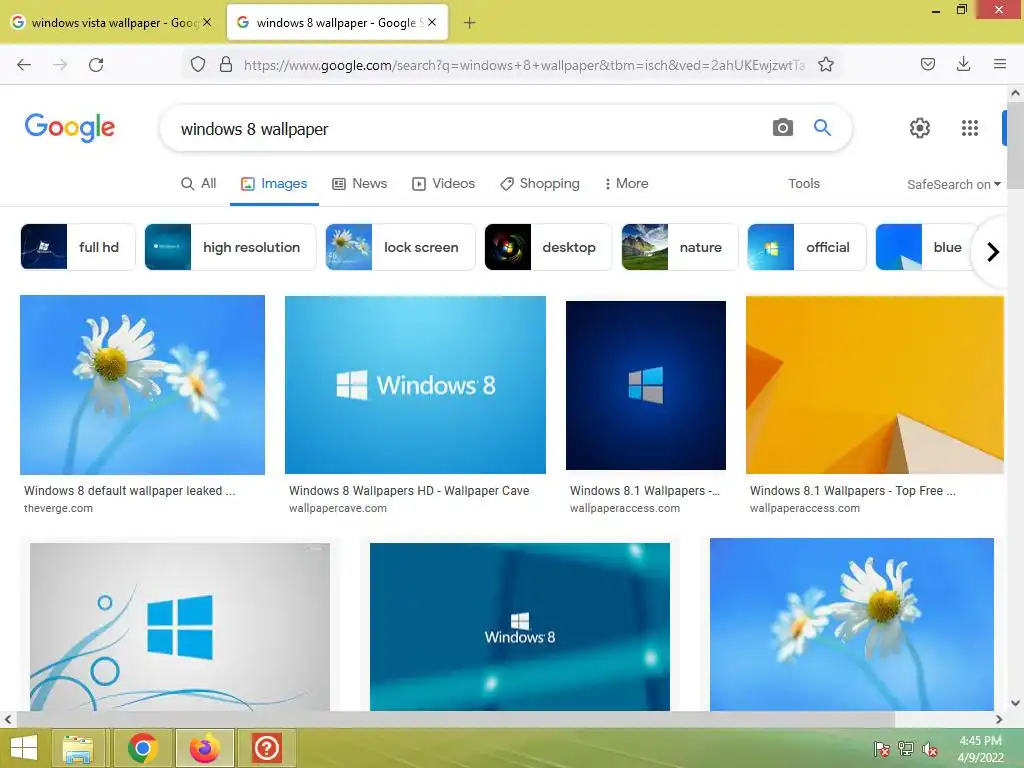Filter by nature chip
This screenshot has width=1024, height=768.
pos(680,247)
